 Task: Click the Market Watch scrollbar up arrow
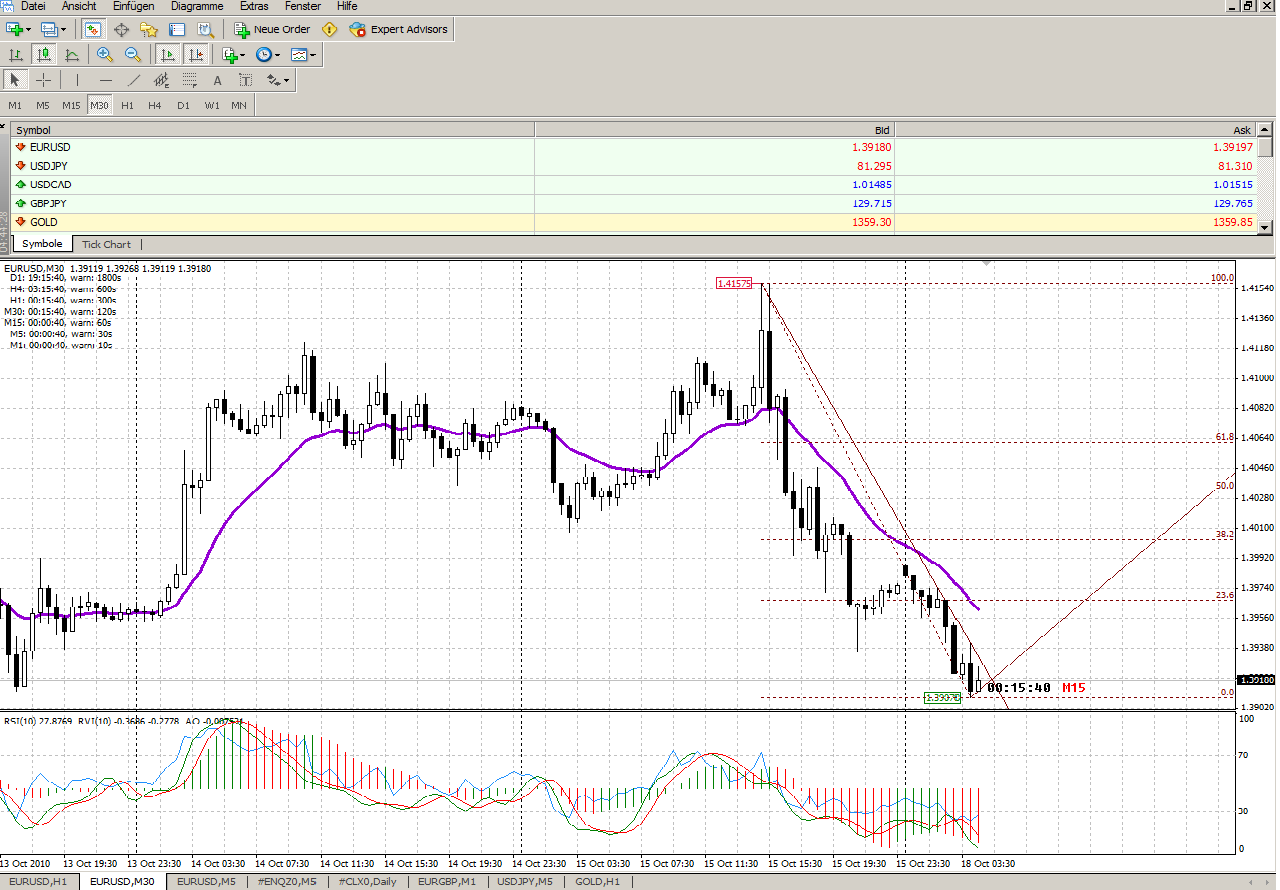(x=1265, y=130)
